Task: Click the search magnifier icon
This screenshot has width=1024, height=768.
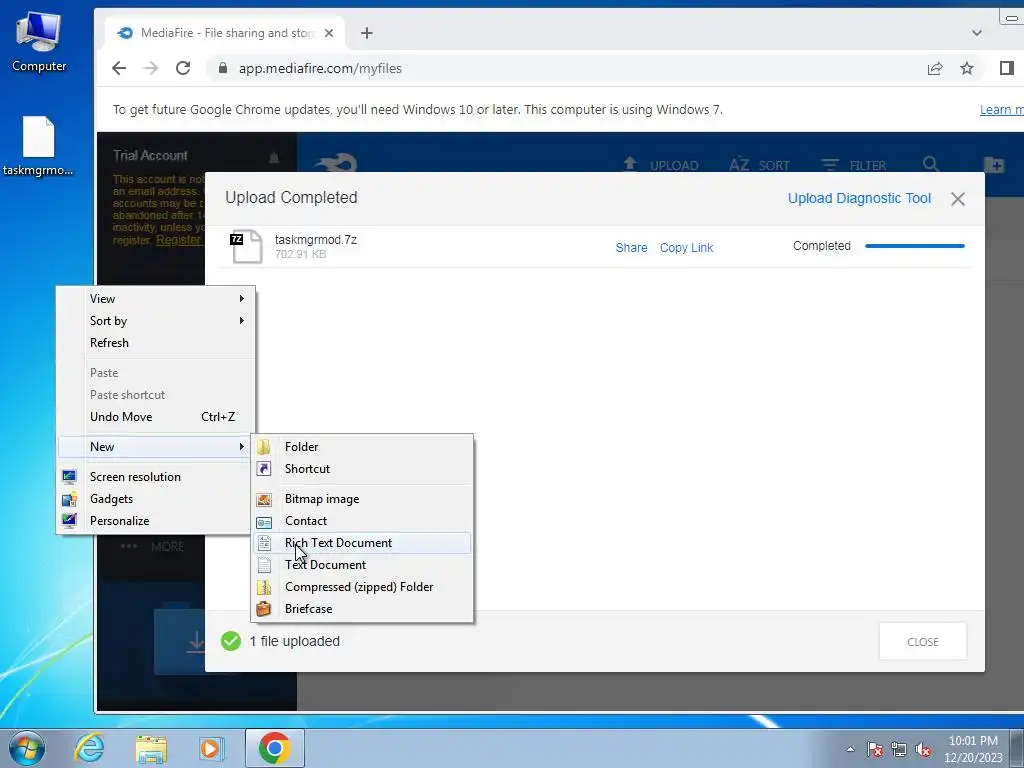Action: 931,164
